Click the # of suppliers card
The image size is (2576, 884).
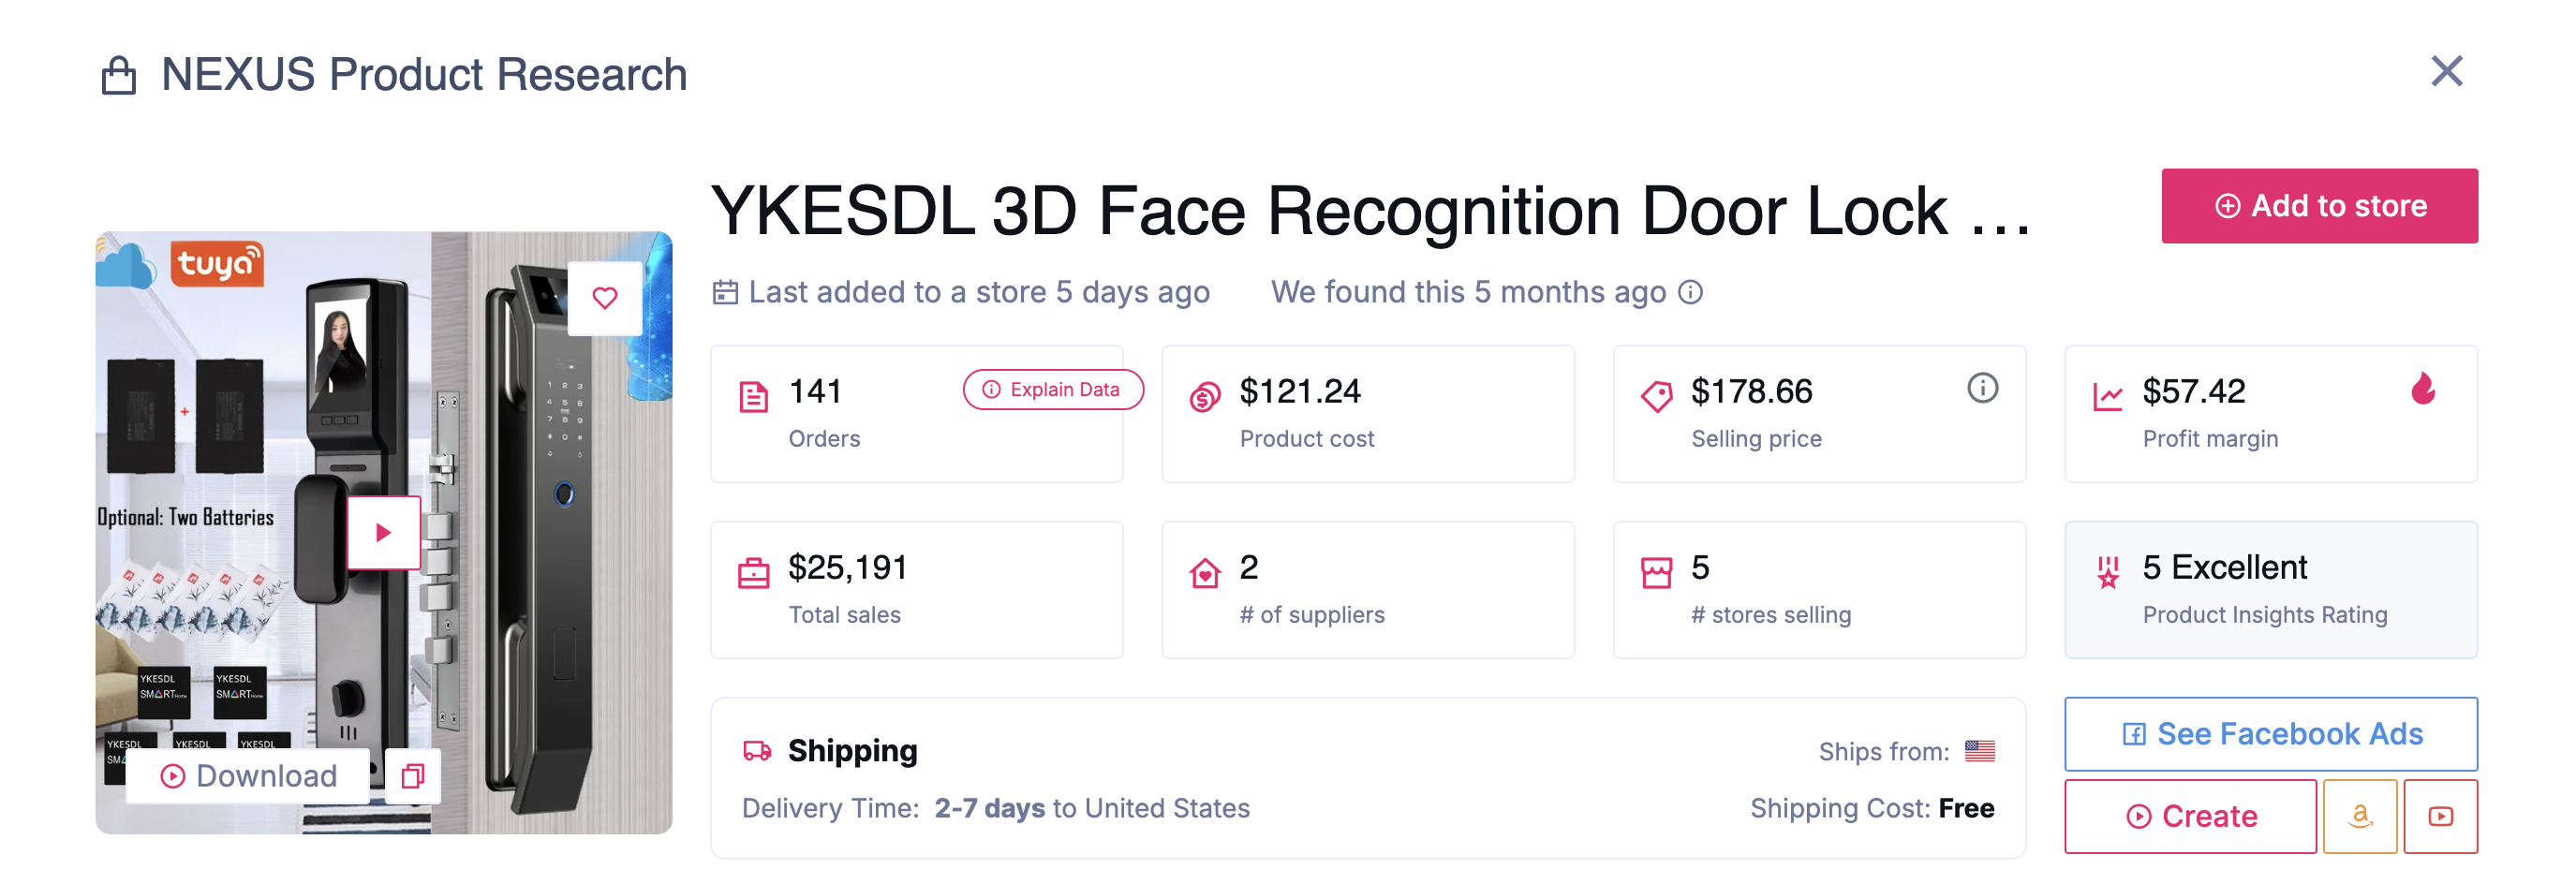pos(1368,590)
